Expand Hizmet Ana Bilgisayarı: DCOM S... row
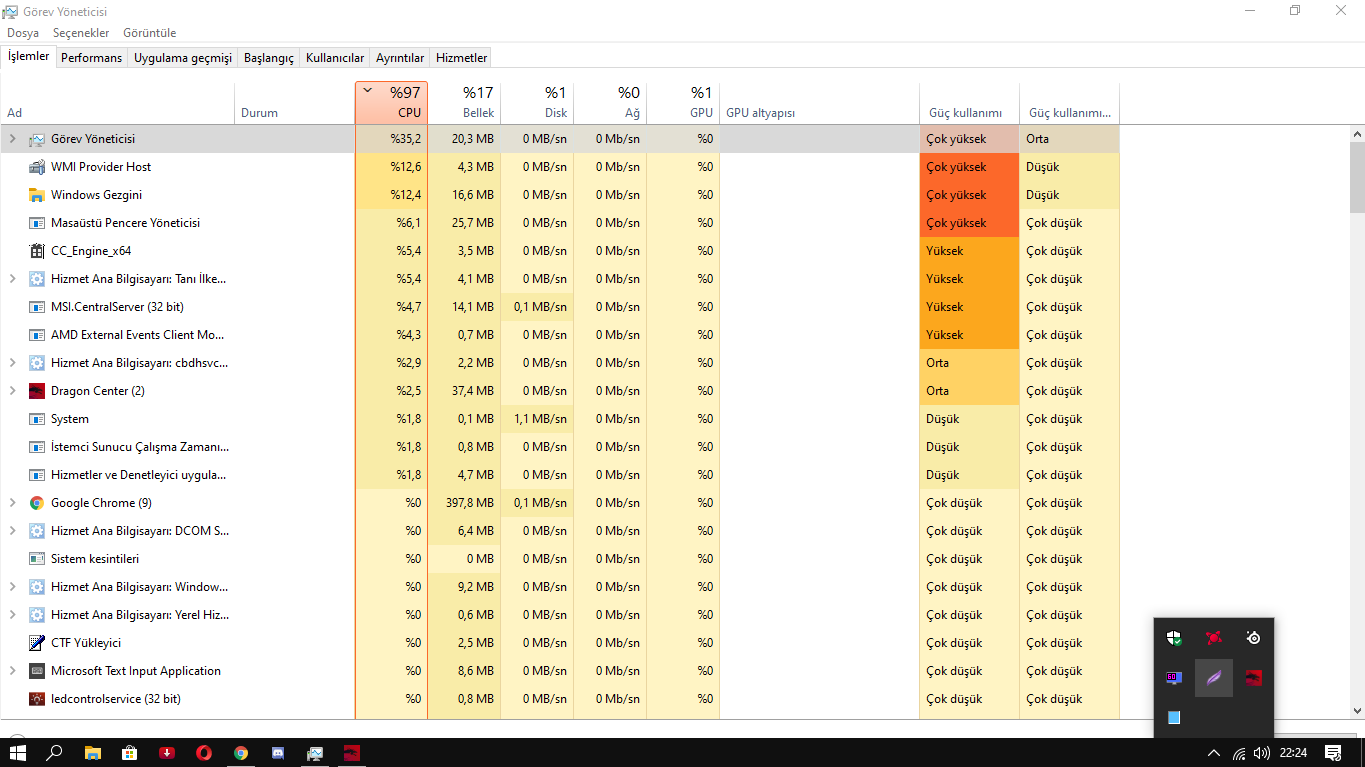The width and height of the screenshot is (1365, 767). 13,531
